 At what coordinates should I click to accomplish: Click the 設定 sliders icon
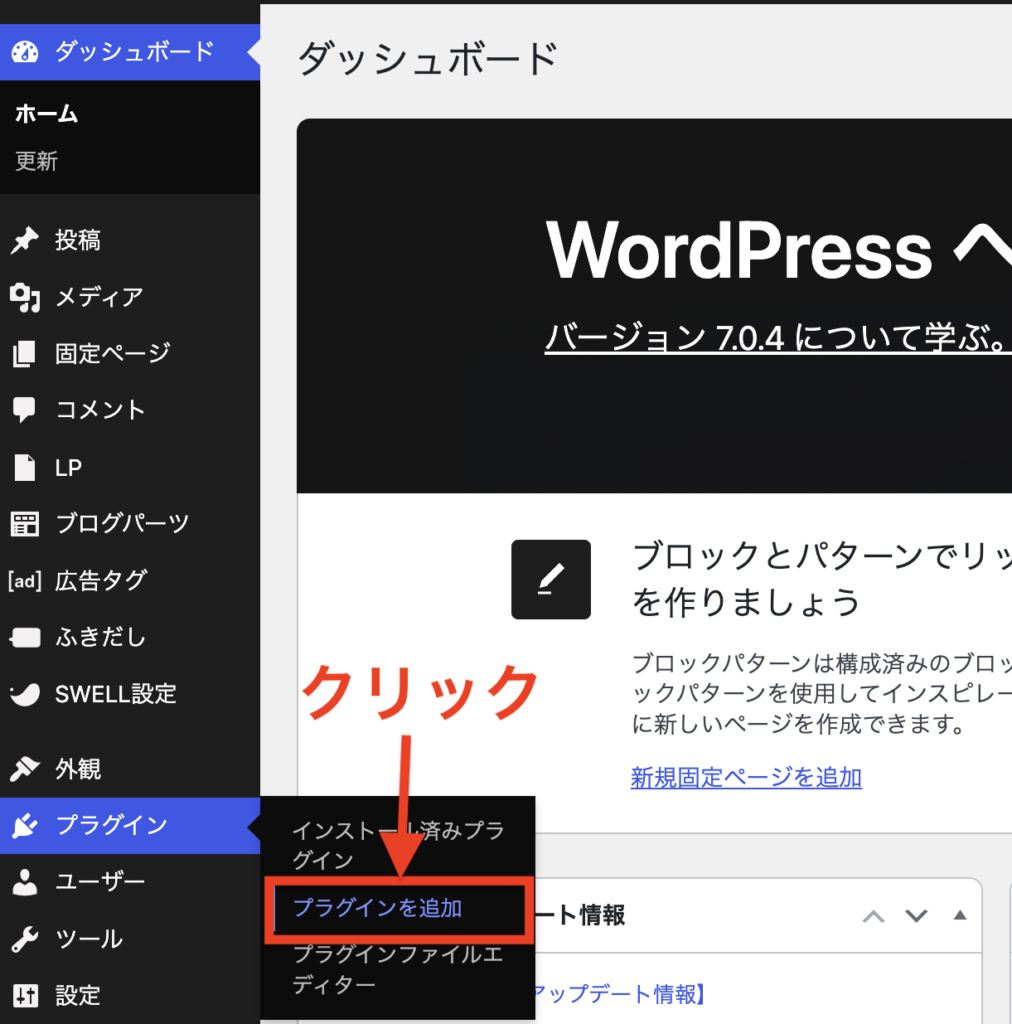25,996
